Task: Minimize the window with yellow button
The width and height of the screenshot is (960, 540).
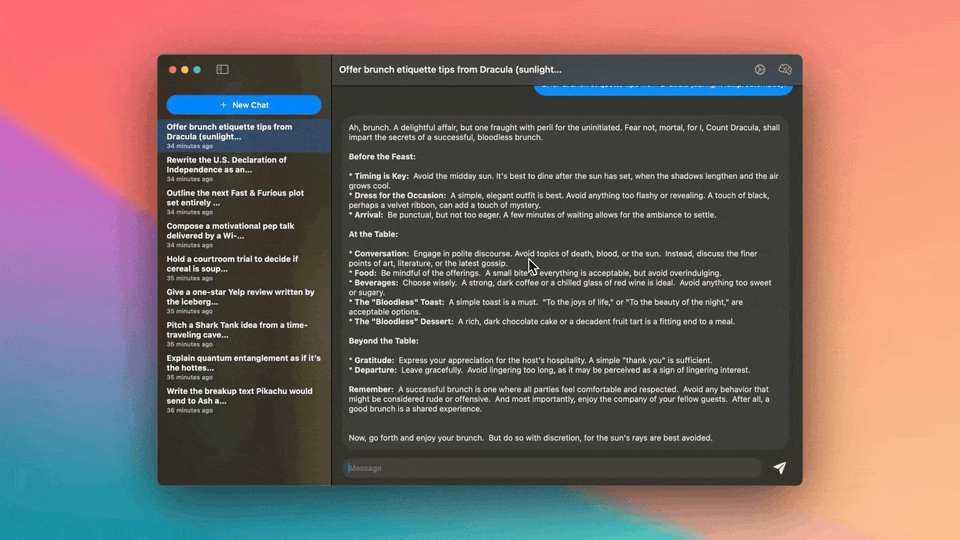Action: point(185,70)
